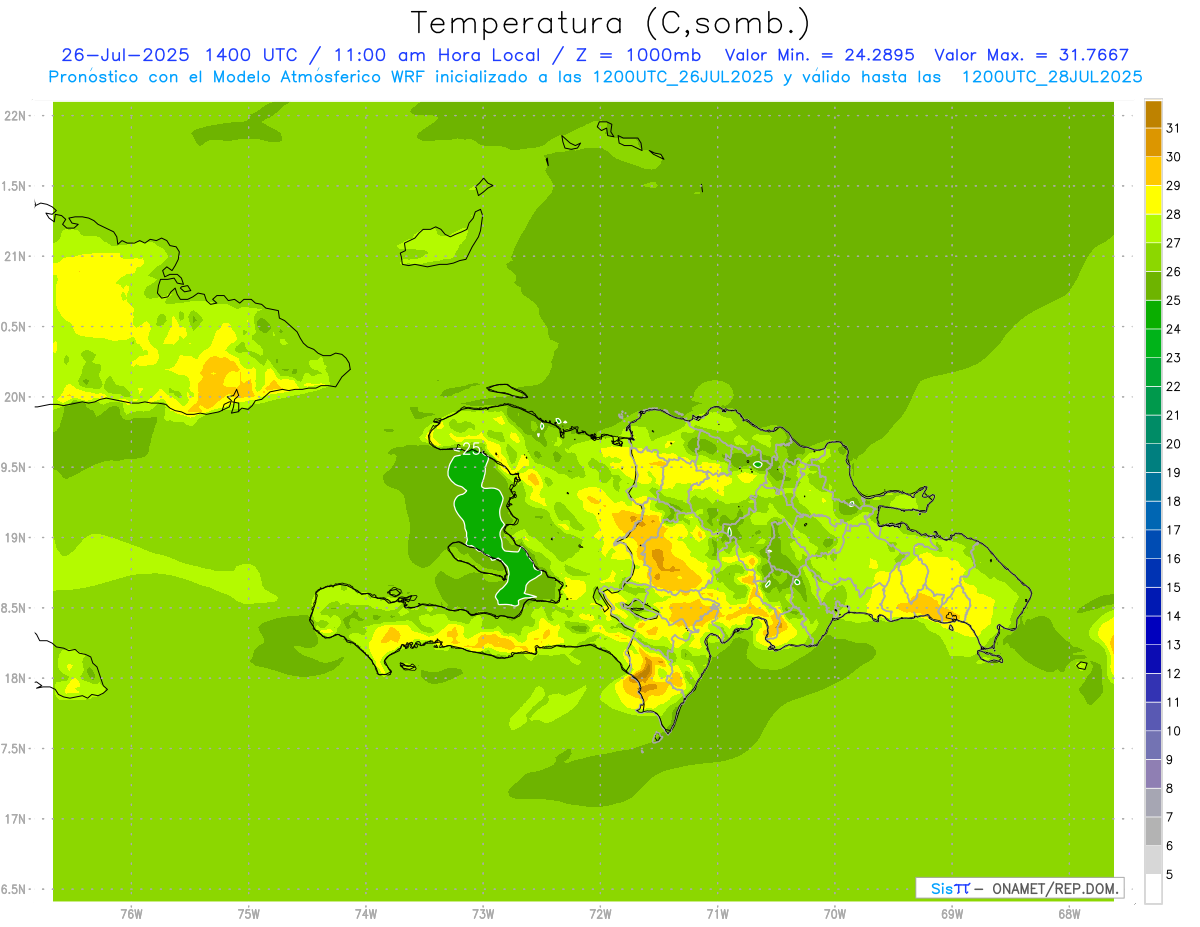Click the white "25" contour label on Haiti
This screenshot has height=927, width=1200.
(470, 448)
